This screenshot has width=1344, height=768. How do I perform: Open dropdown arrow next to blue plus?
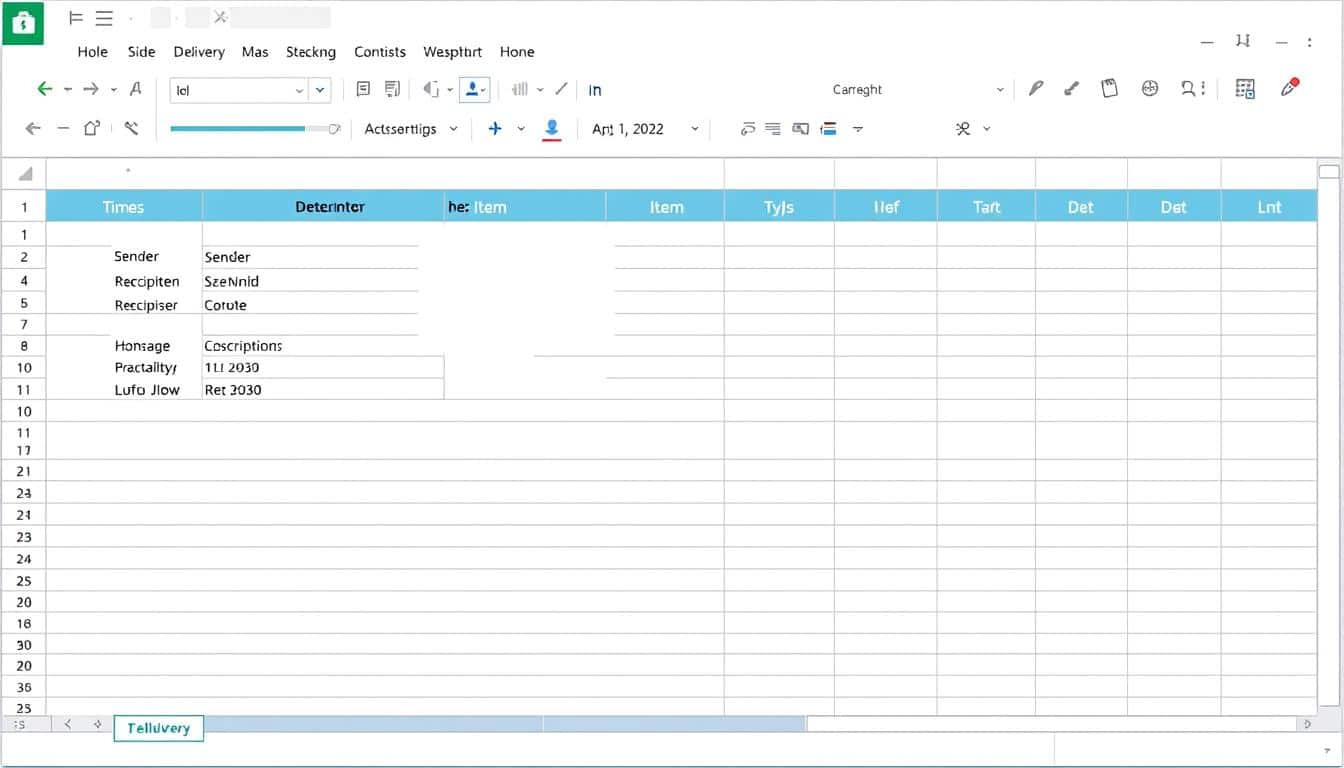[521, 129]
